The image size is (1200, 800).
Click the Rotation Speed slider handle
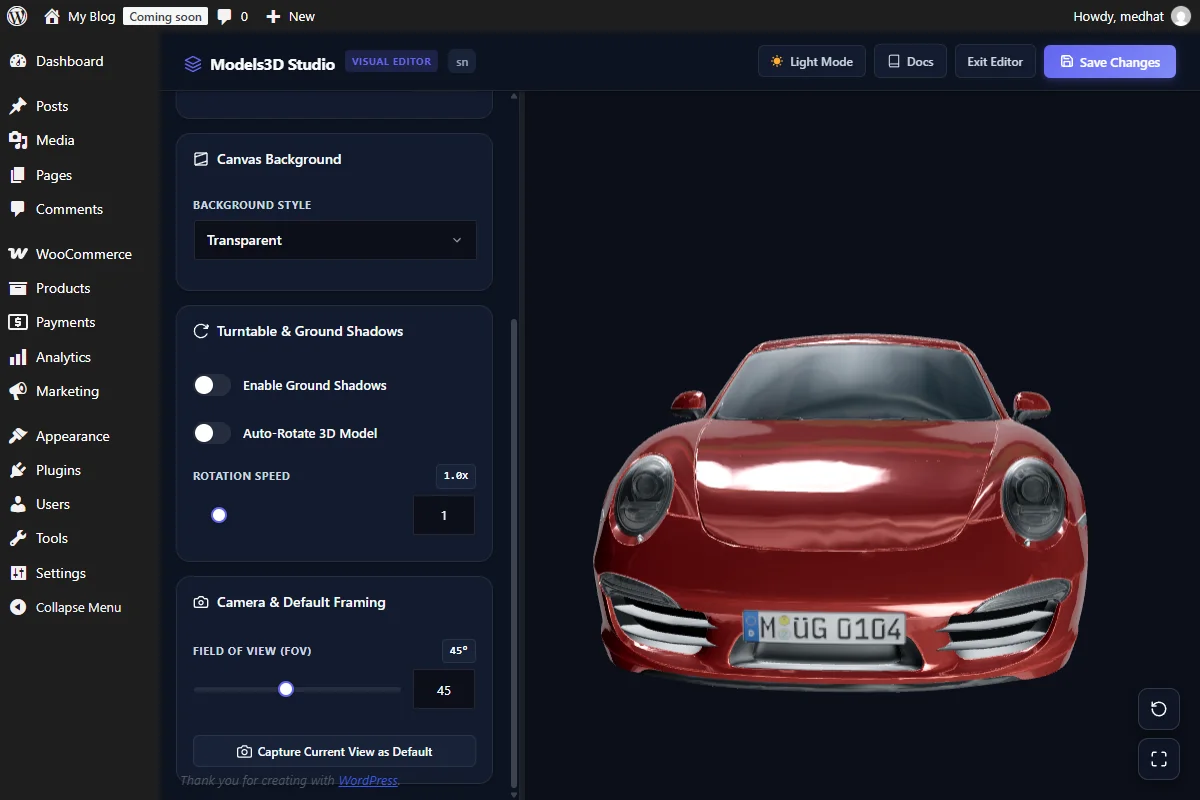point(219,515)
